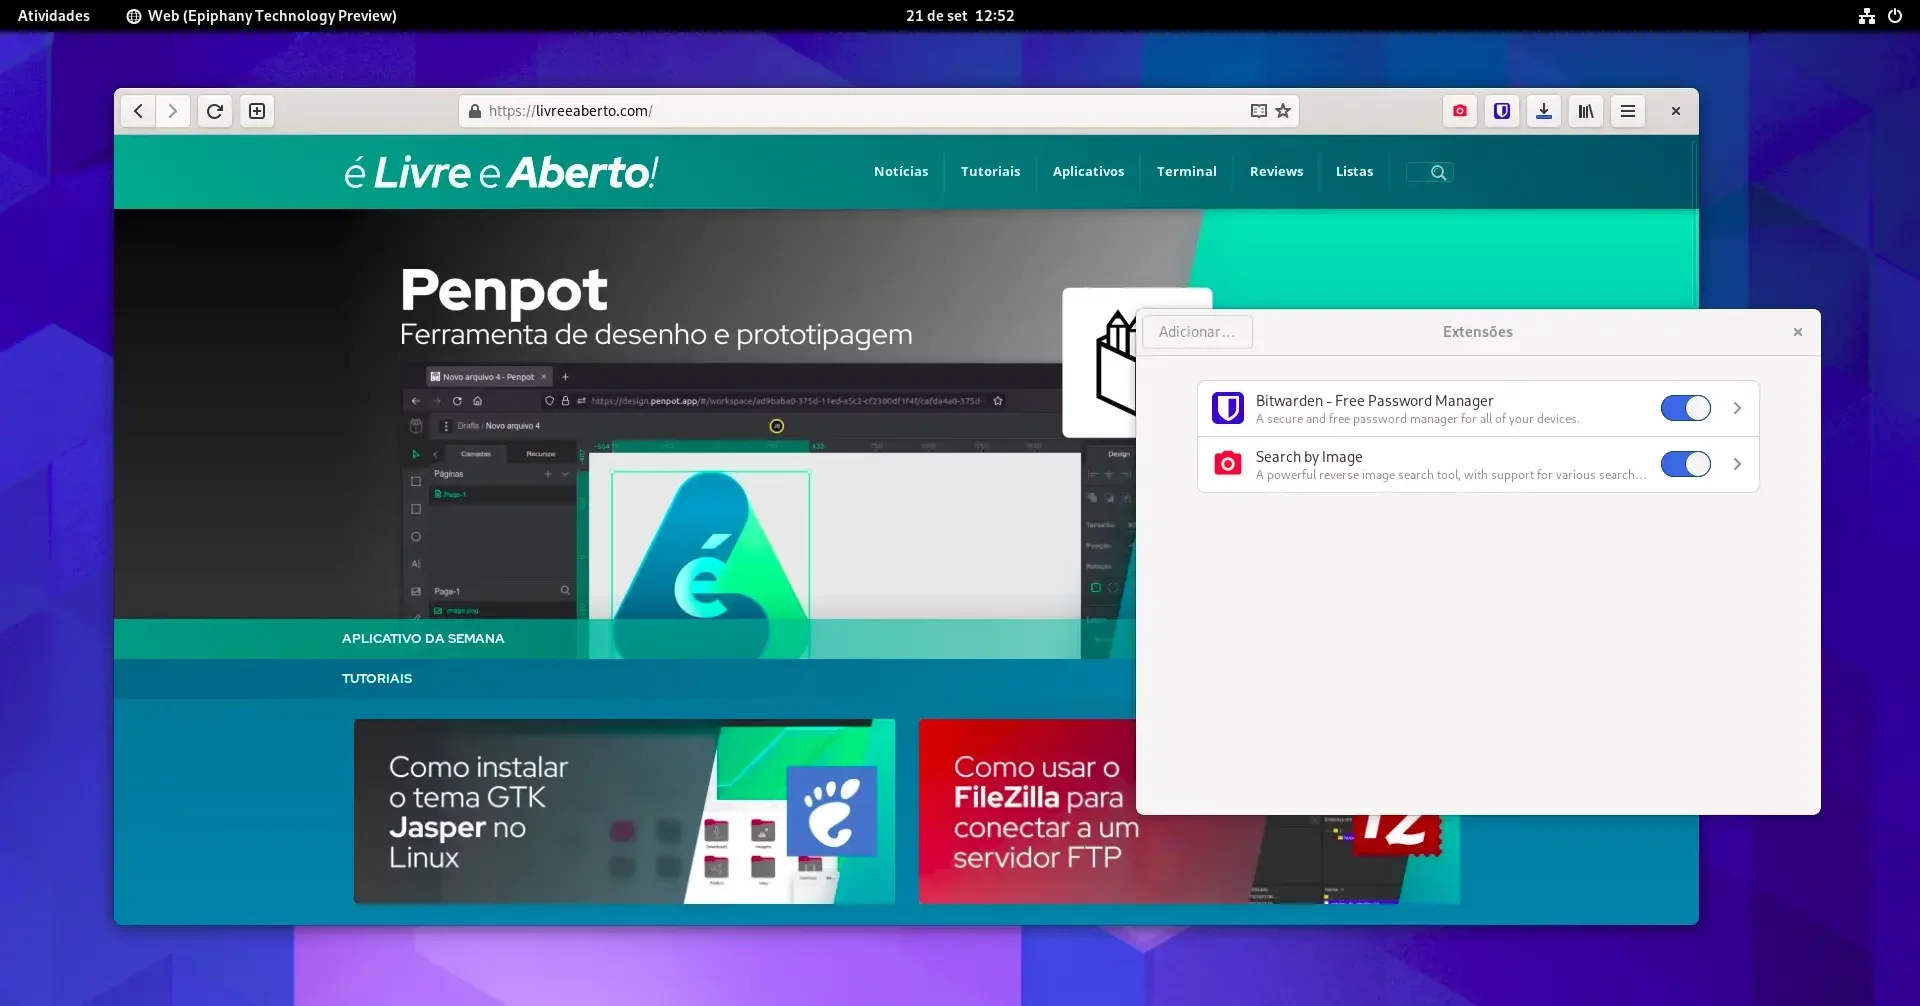Open the Aplicativos menu item
The height and width of the screenshot is (1006, 1920).
(1088, 171)
